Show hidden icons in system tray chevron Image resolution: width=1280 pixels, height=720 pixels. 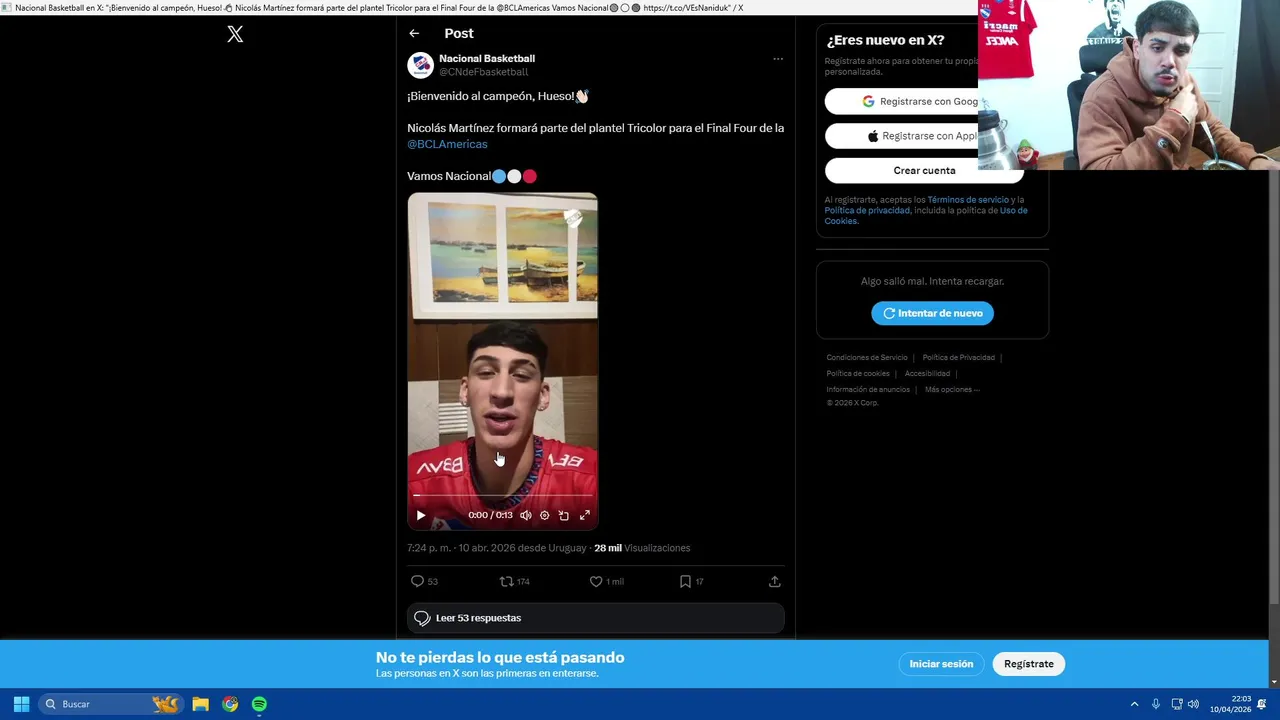pos(1134,704)
